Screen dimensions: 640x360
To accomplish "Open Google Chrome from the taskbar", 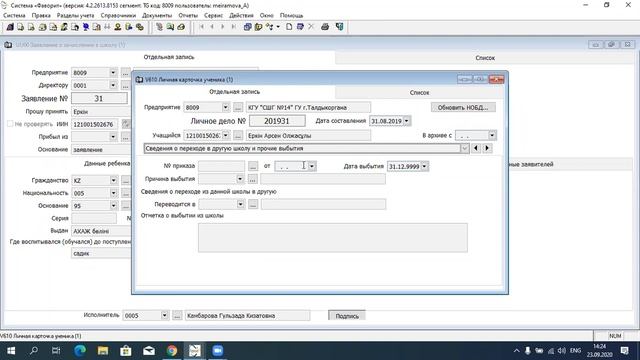I will click(172, 351).
